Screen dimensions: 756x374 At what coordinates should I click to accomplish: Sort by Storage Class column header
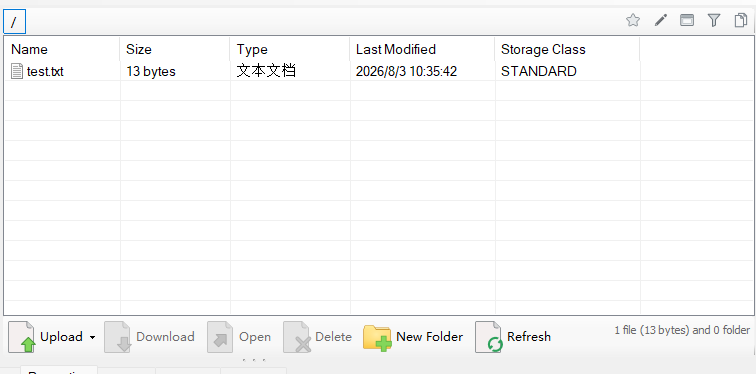coord(567,49)
